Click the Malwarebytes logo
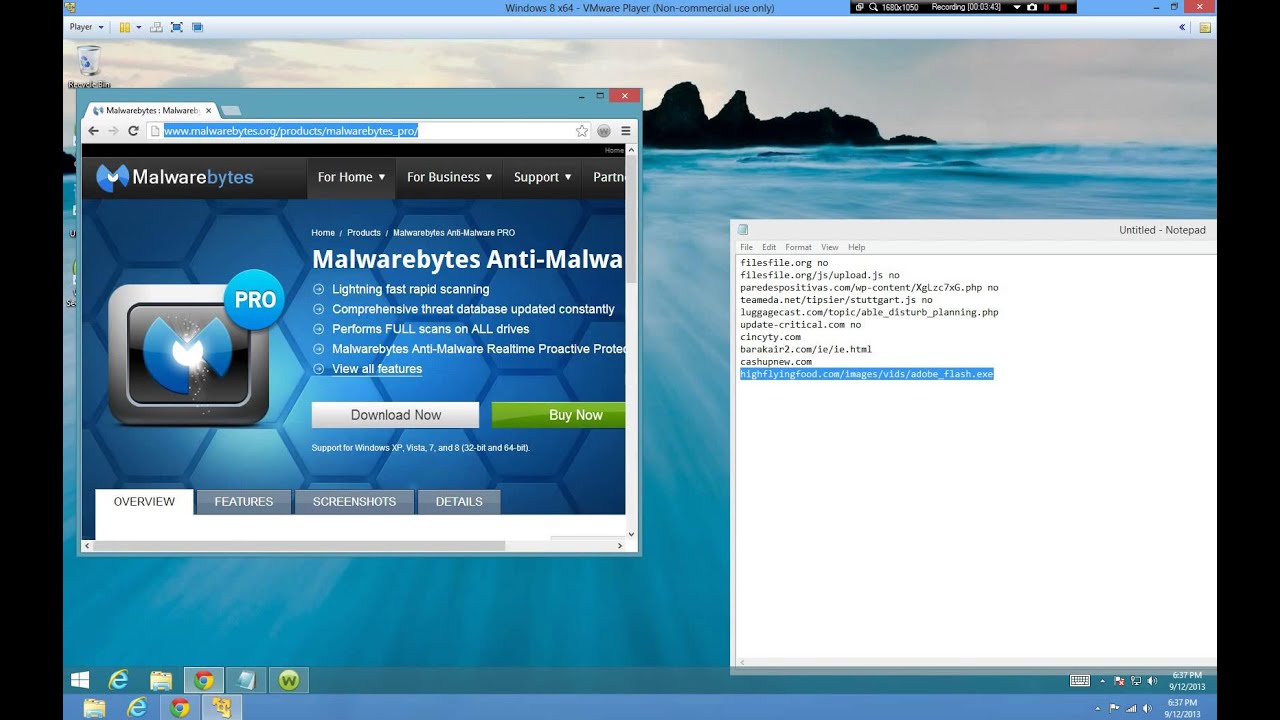 tap(175, 178)
